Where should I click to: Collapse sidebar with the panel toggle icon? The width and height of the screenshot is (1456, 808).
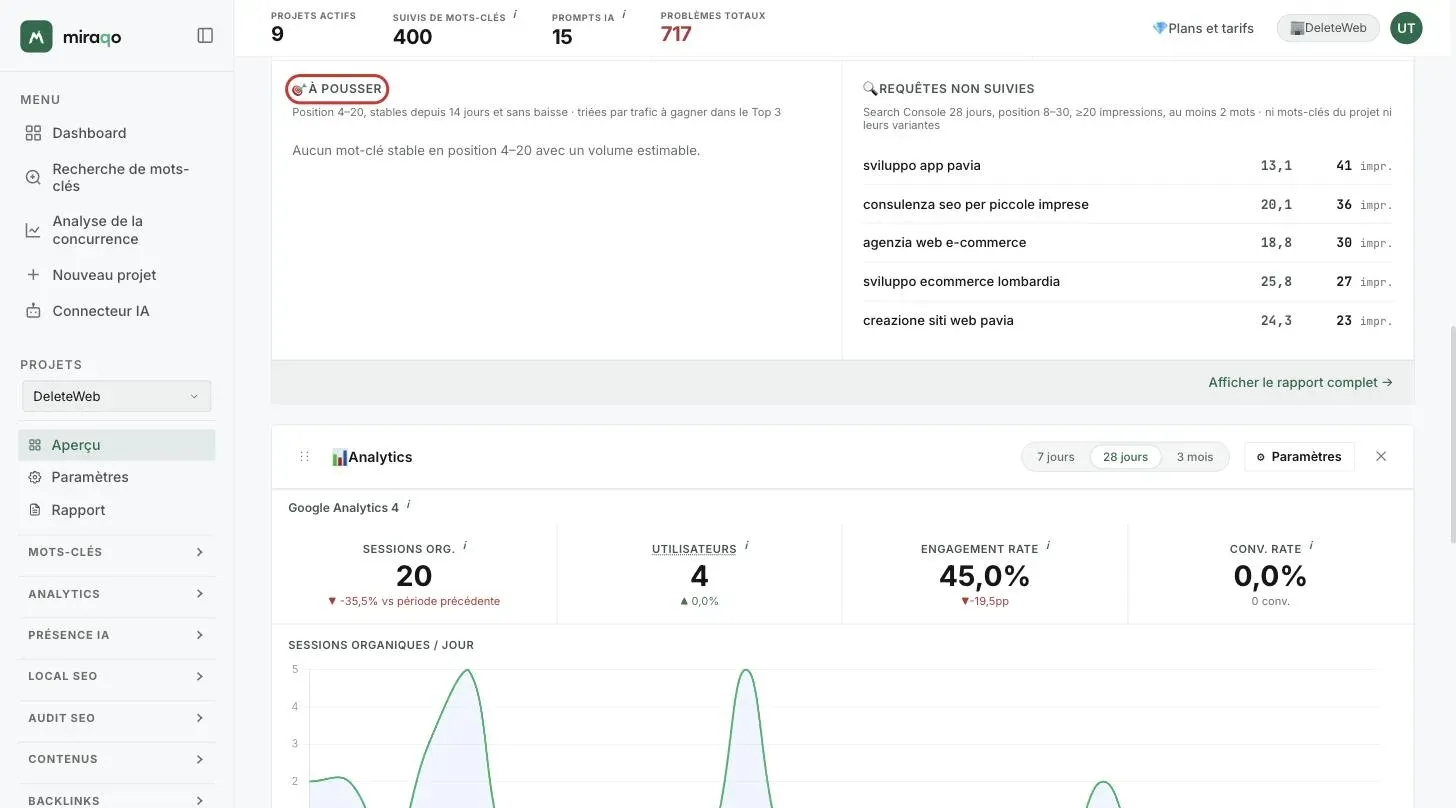click(x=205, y=36)
